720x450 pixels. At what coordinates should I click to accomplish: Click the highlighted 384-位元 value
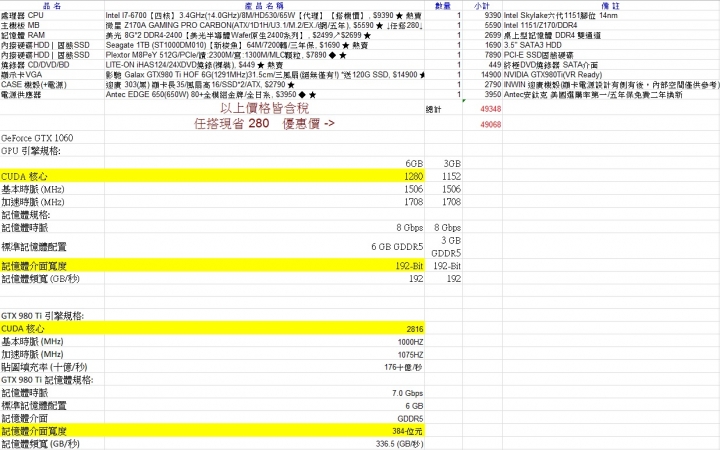(x=264, y=431)
